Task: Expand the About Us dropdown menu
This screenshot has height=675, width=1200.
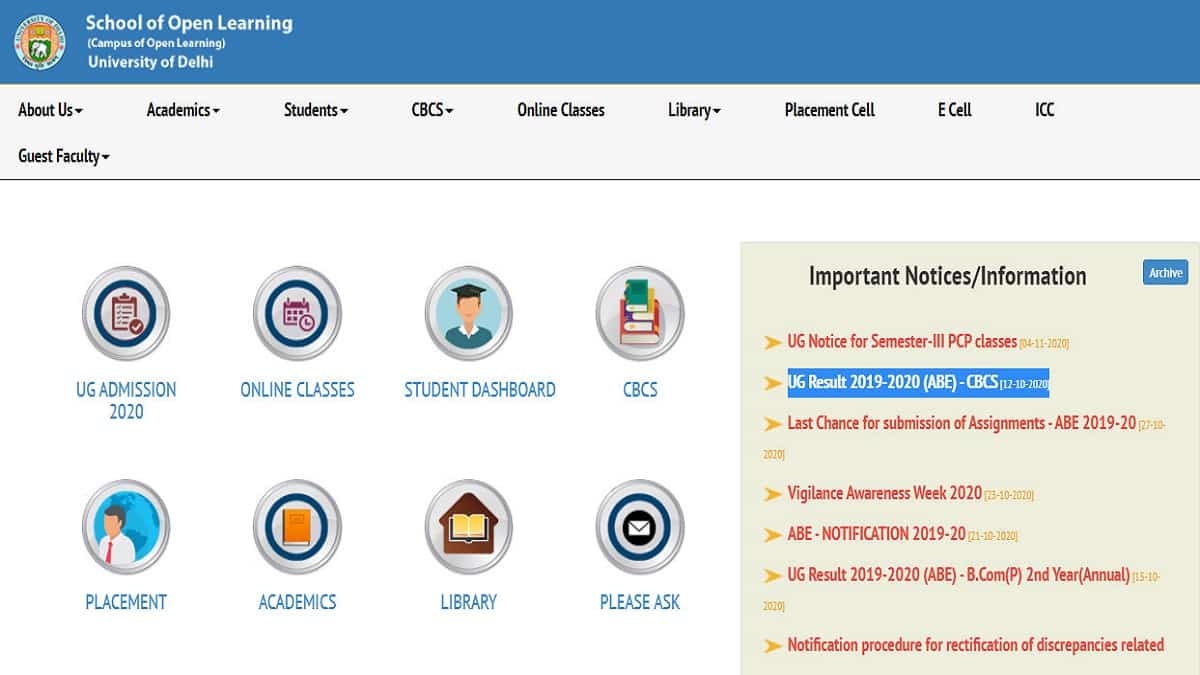Action: pos(50,110)
